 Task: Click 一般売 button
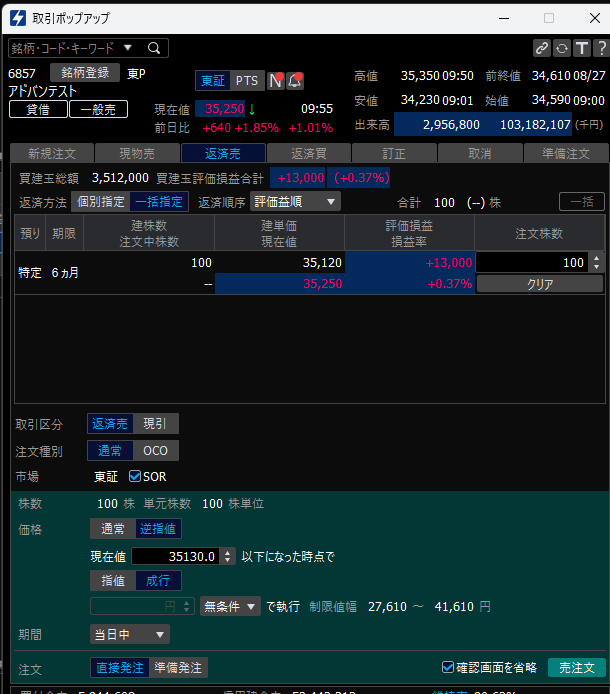click(x=98, y=109)
